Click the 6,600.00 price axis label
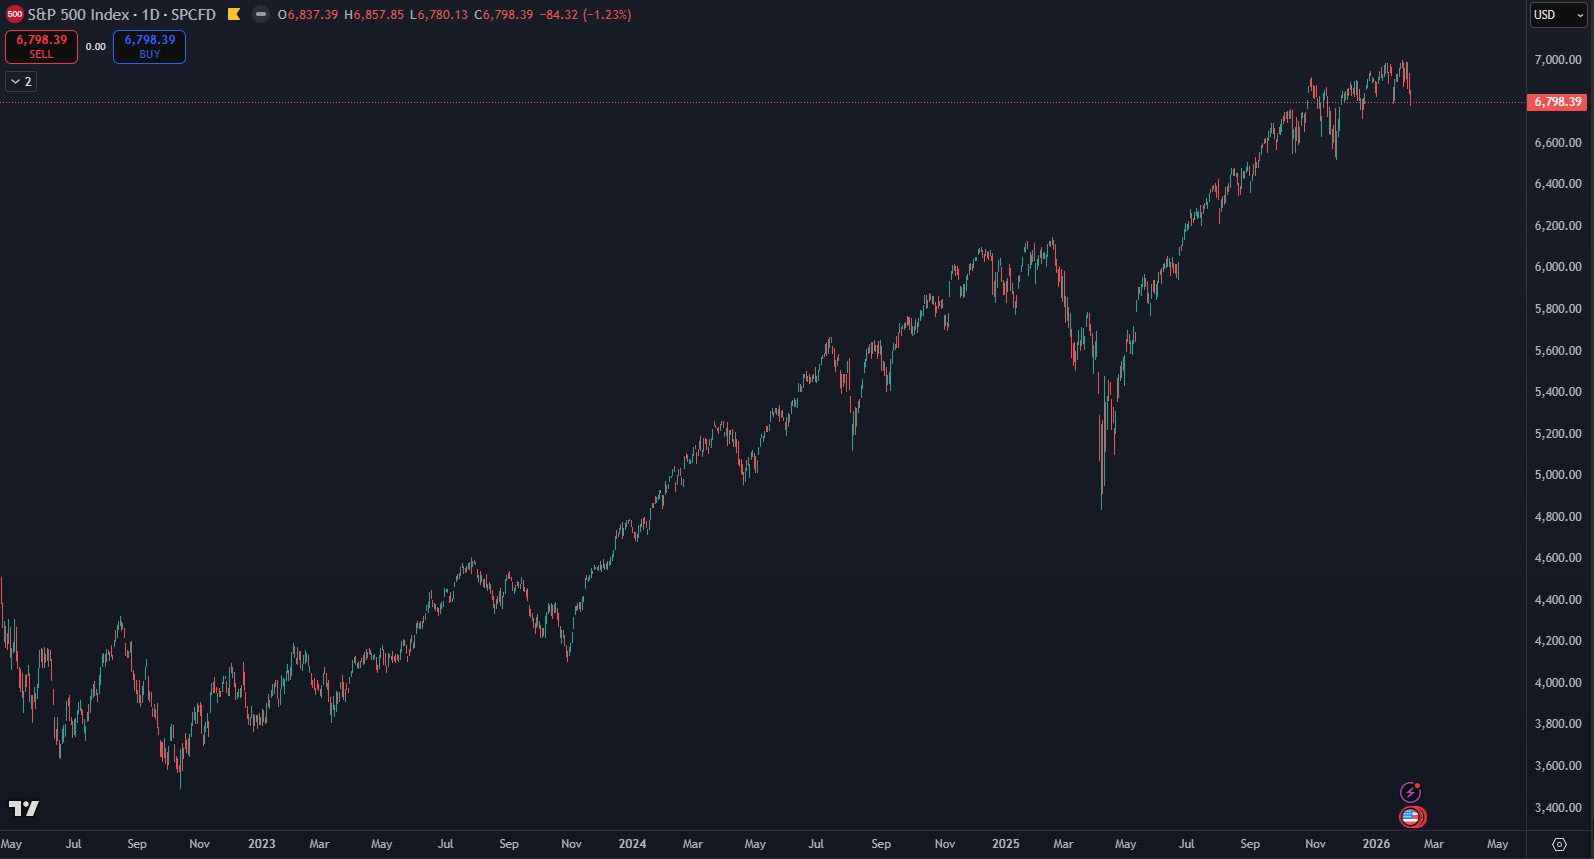1594x859 pixels. tap(1558, 143)
